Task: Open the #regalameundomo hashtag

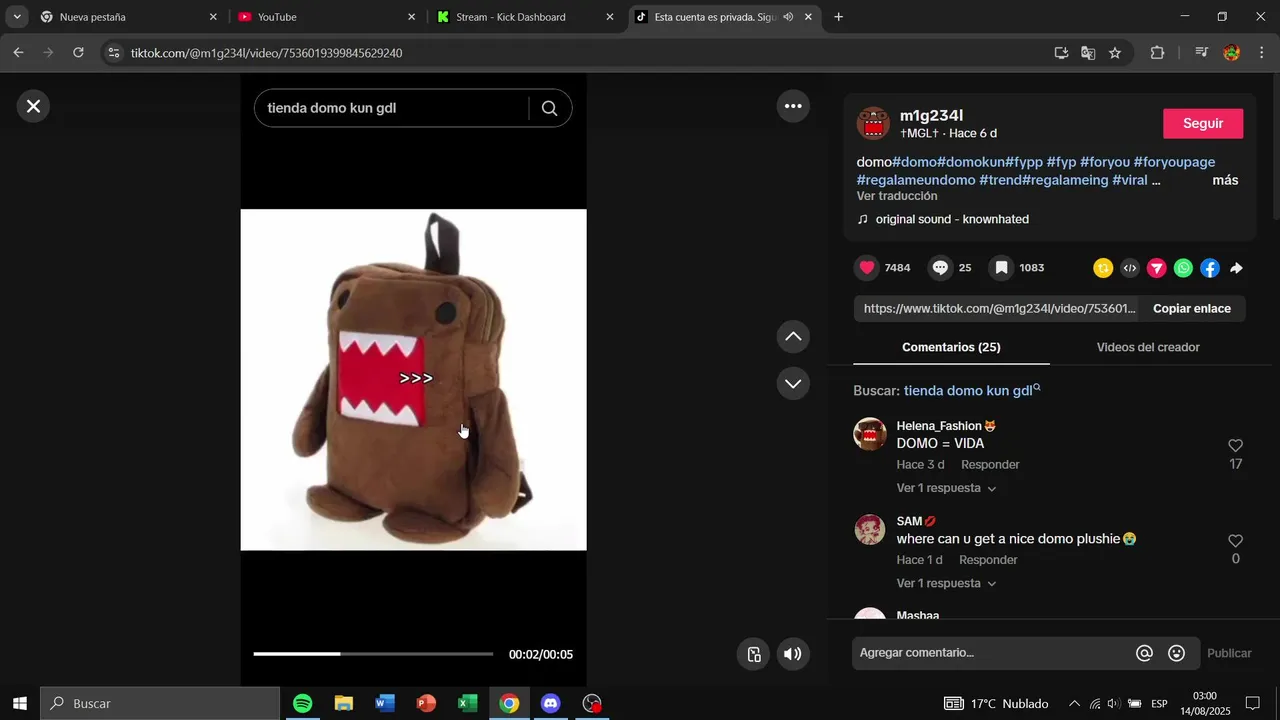Action: click(x=916, y=180)
